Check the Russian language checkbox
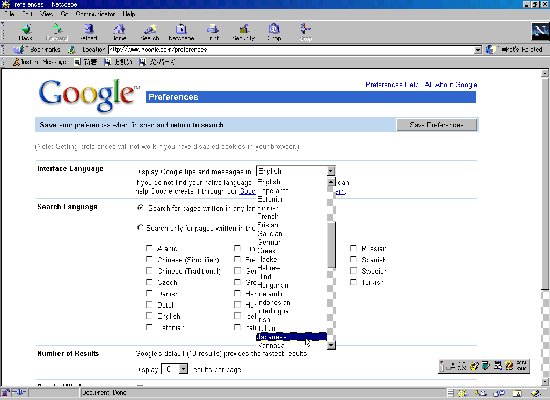The width and height of the screenshot is (550, 400). (x=353, y=248)
